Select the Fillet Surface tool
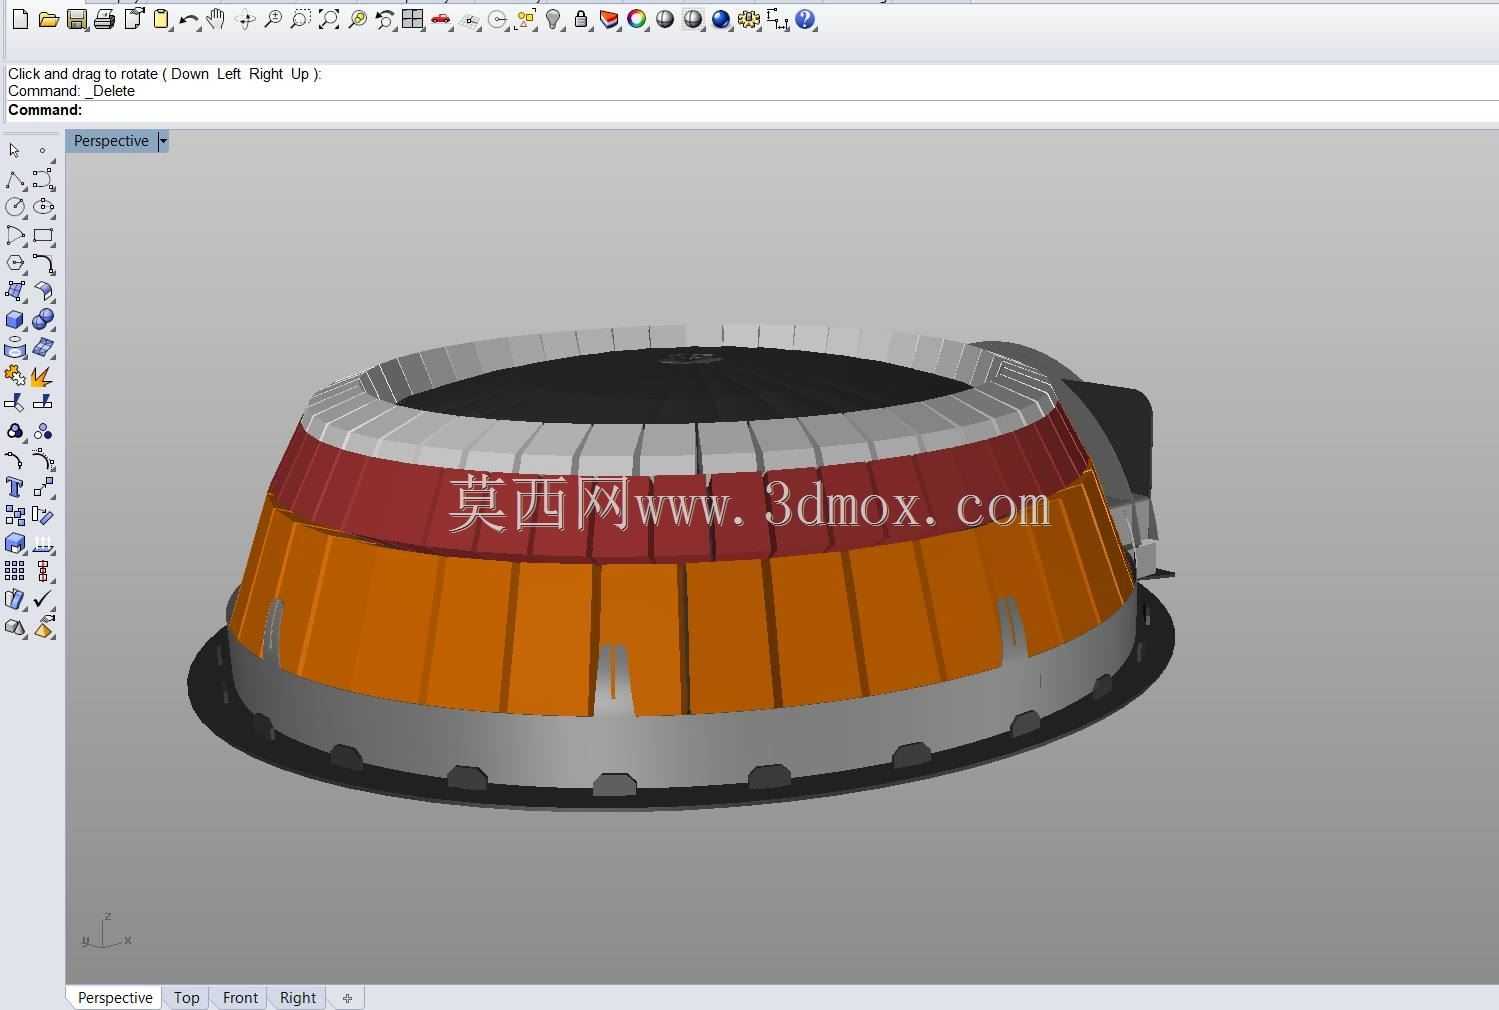 point(43,291)
